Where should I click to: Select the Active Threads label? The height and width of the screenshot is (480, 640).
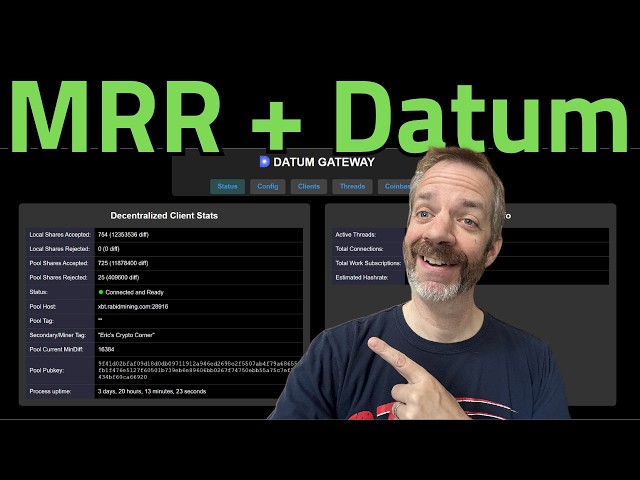356,235
